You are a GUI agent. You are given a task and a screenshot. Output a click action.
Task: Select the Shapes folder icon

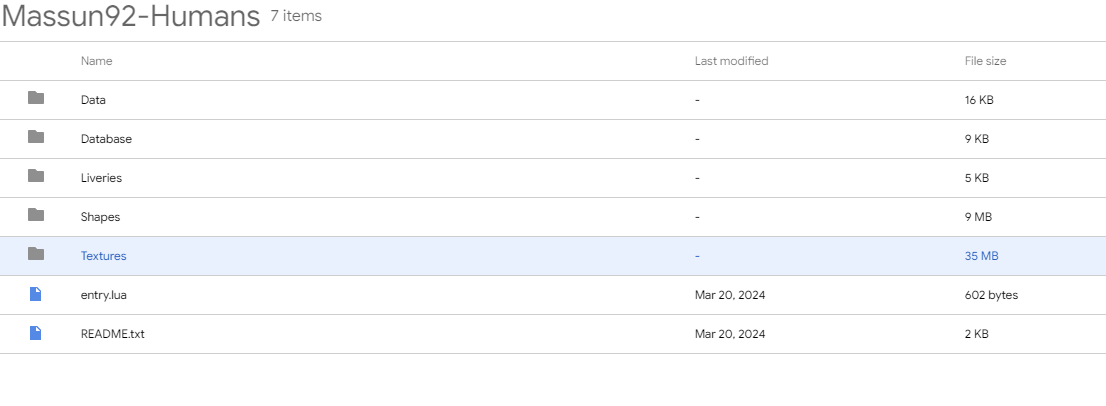click(x=36, y=214)
